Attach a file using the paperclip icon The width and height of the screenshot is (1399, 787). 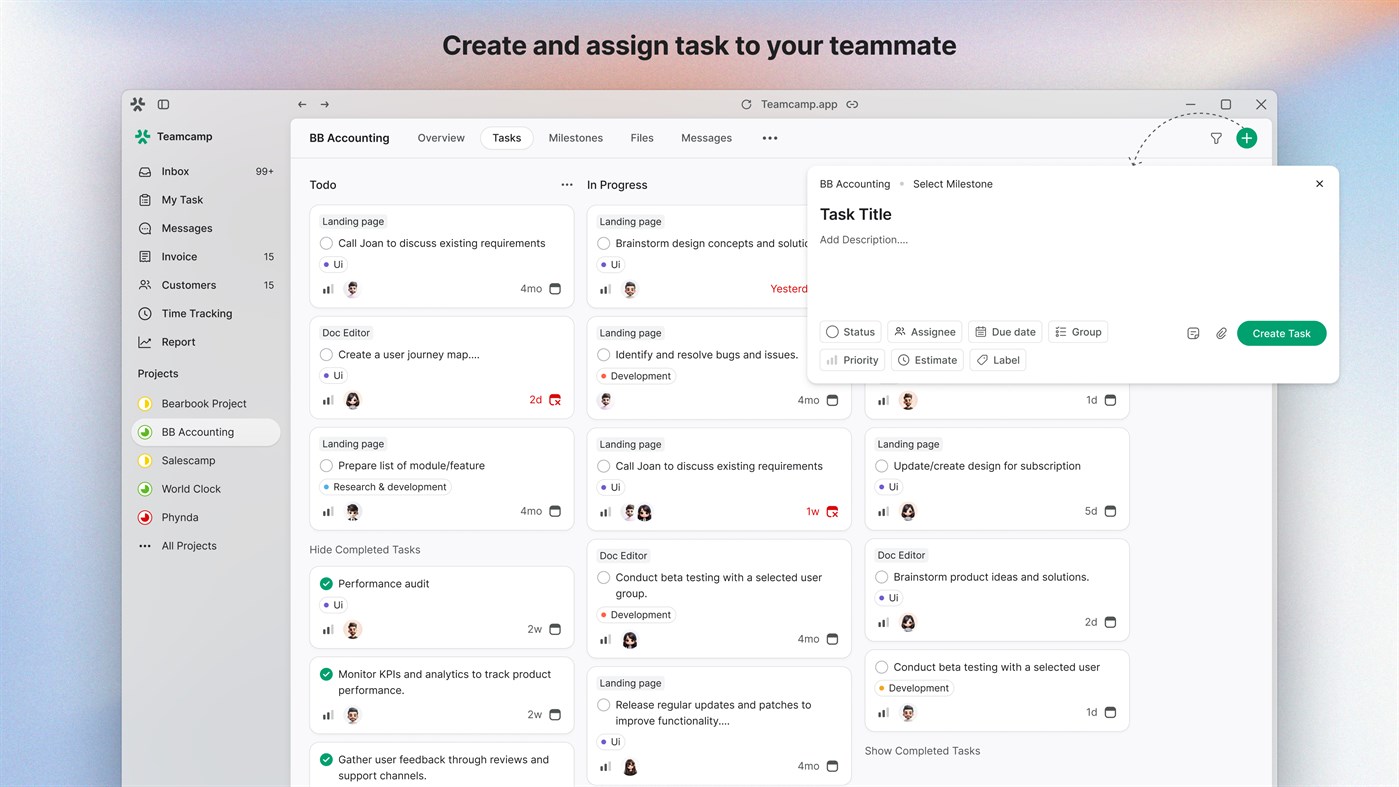point(1221,333)
